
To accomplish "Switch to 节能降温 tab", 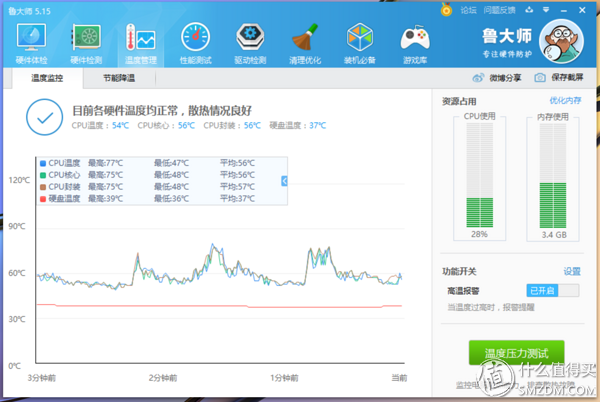I will click(x=119, y=78).
